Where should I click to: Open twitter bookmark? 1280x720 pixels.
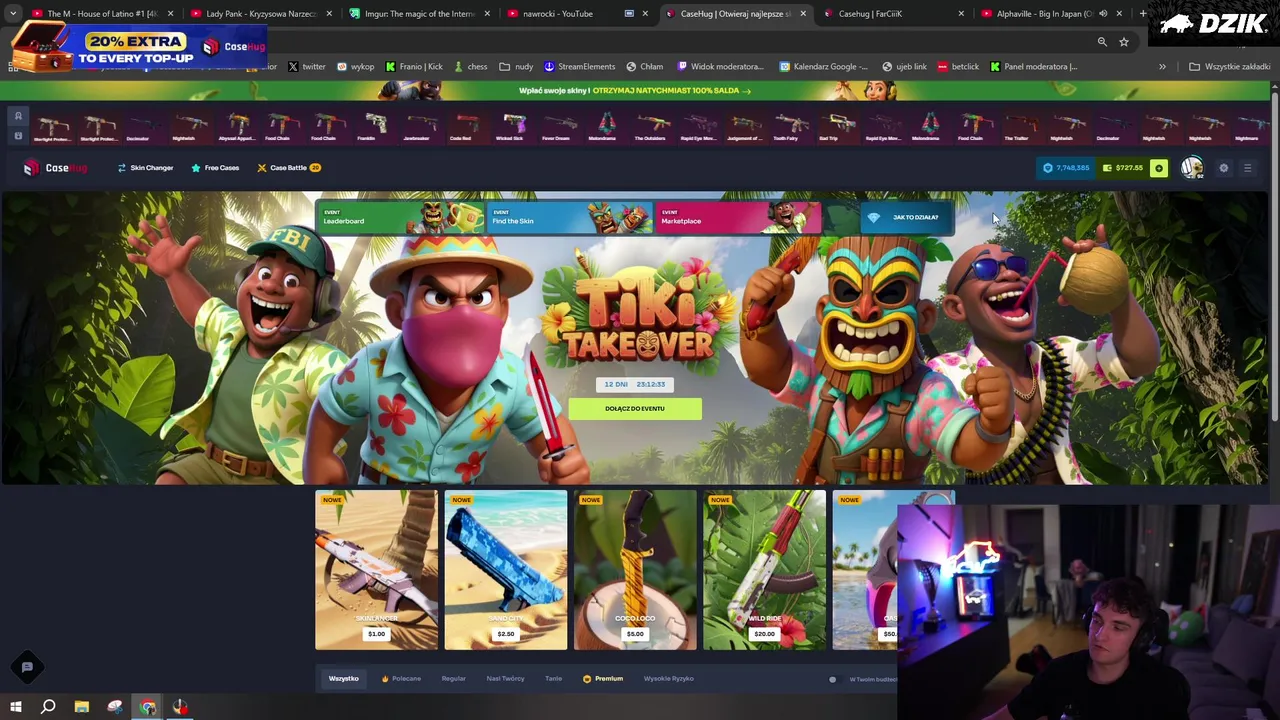pos(307,67)
